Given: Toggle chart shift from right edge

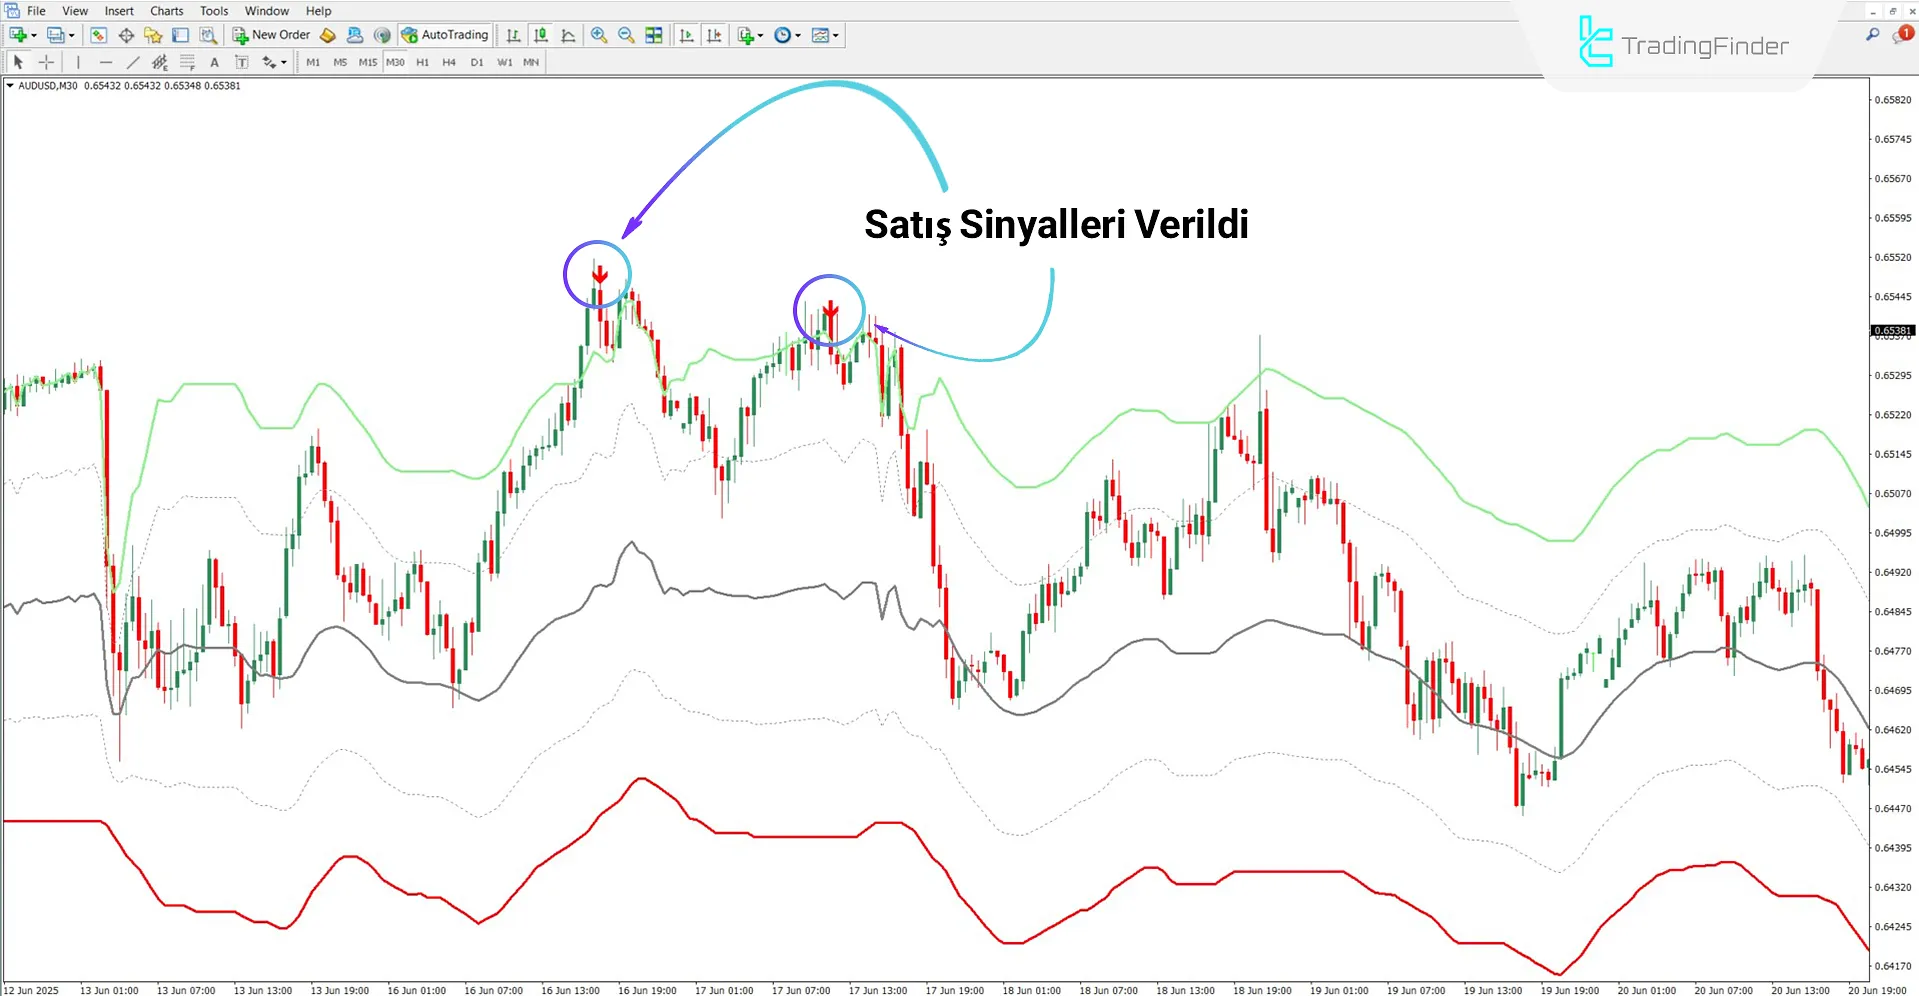Looking at the screenshot, I should click(714, 35).
